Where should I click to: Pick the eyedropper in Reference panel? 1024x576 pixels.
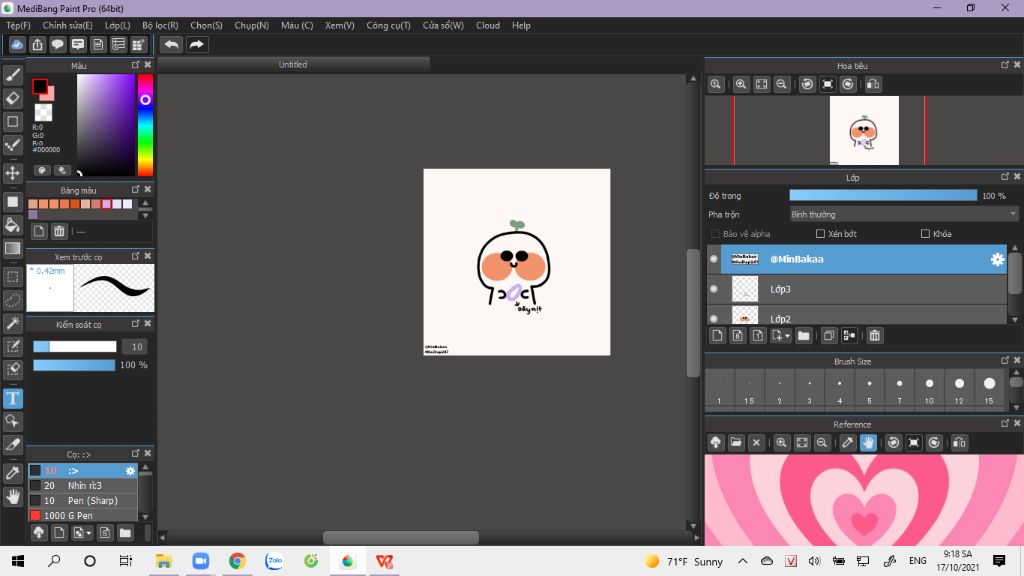848,443
